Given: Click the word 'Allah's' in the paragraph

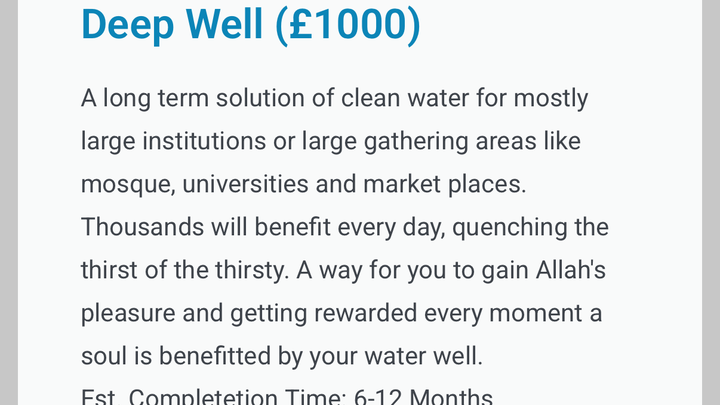Looking at the screenshot, I should (x=571, y=270).
